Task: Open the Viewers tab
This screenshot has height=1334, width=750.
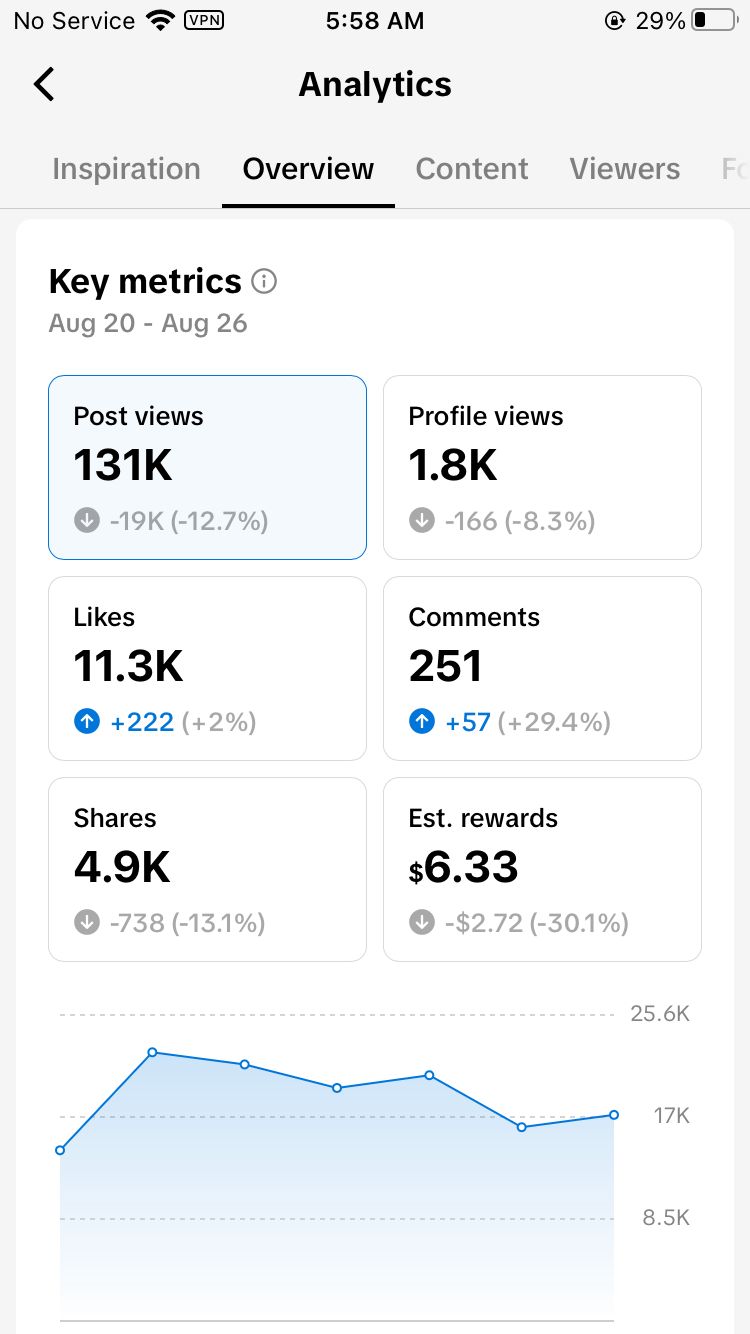Action: [x=625, y=169]
